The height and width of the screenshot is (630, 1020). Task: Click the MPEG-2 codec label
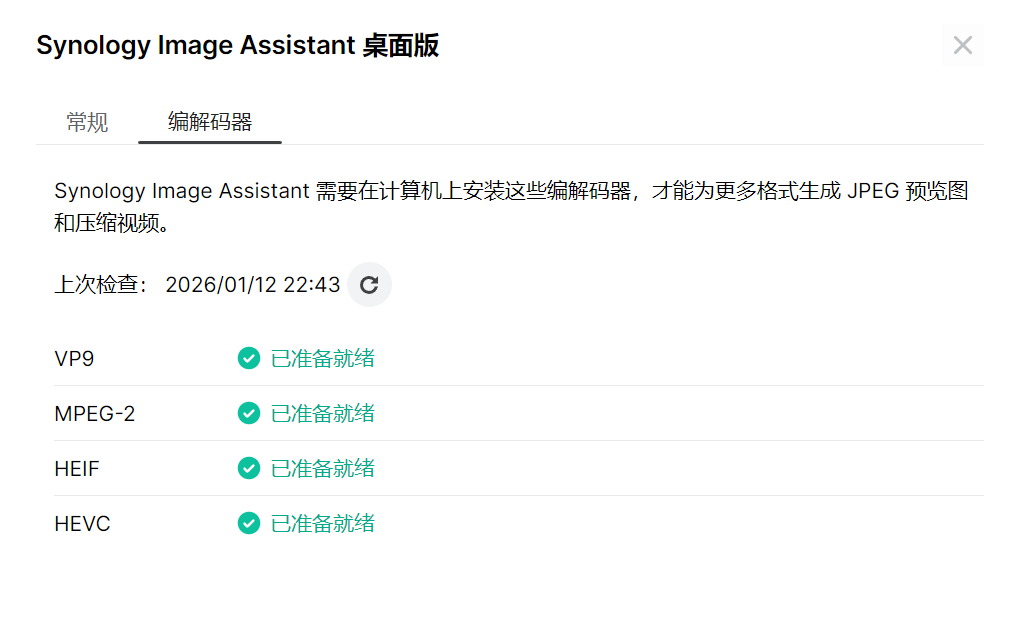click(x=94, y=413)
